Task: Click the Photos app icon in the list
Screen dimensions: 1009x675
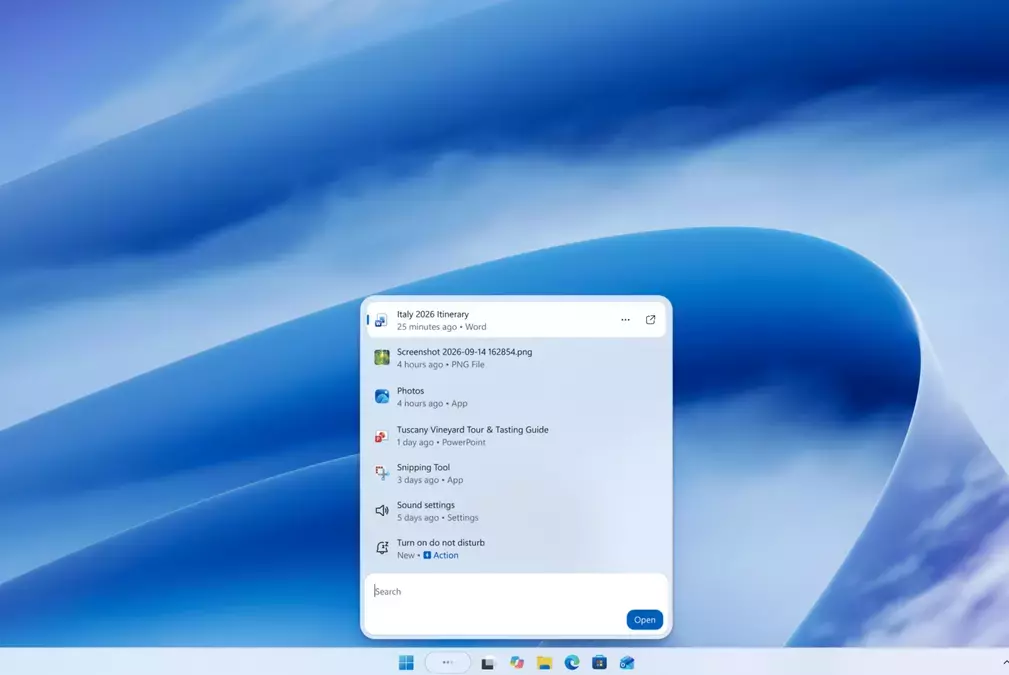Action: point(382,396)
